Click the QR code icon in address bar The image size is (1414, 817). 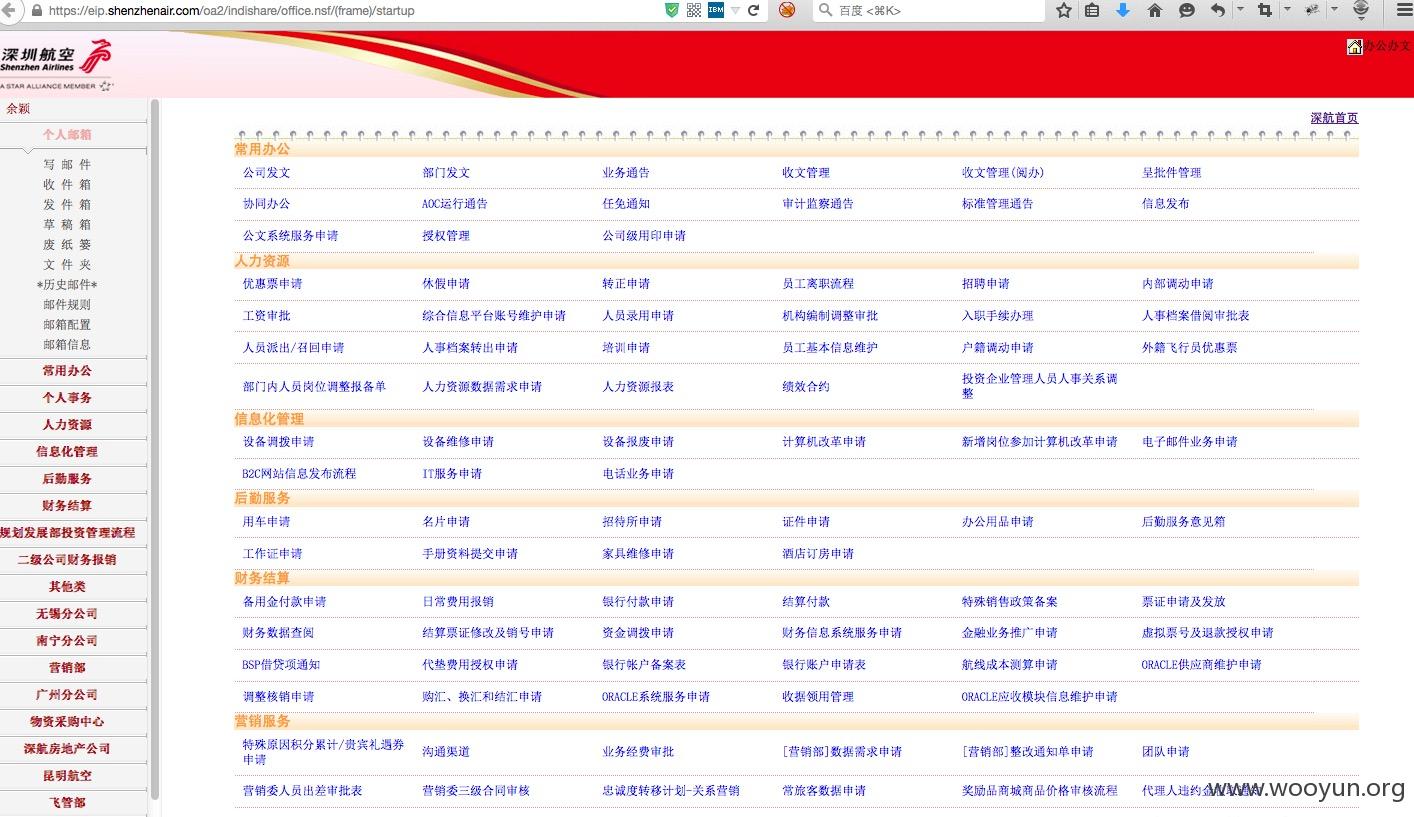pos(694,10)
